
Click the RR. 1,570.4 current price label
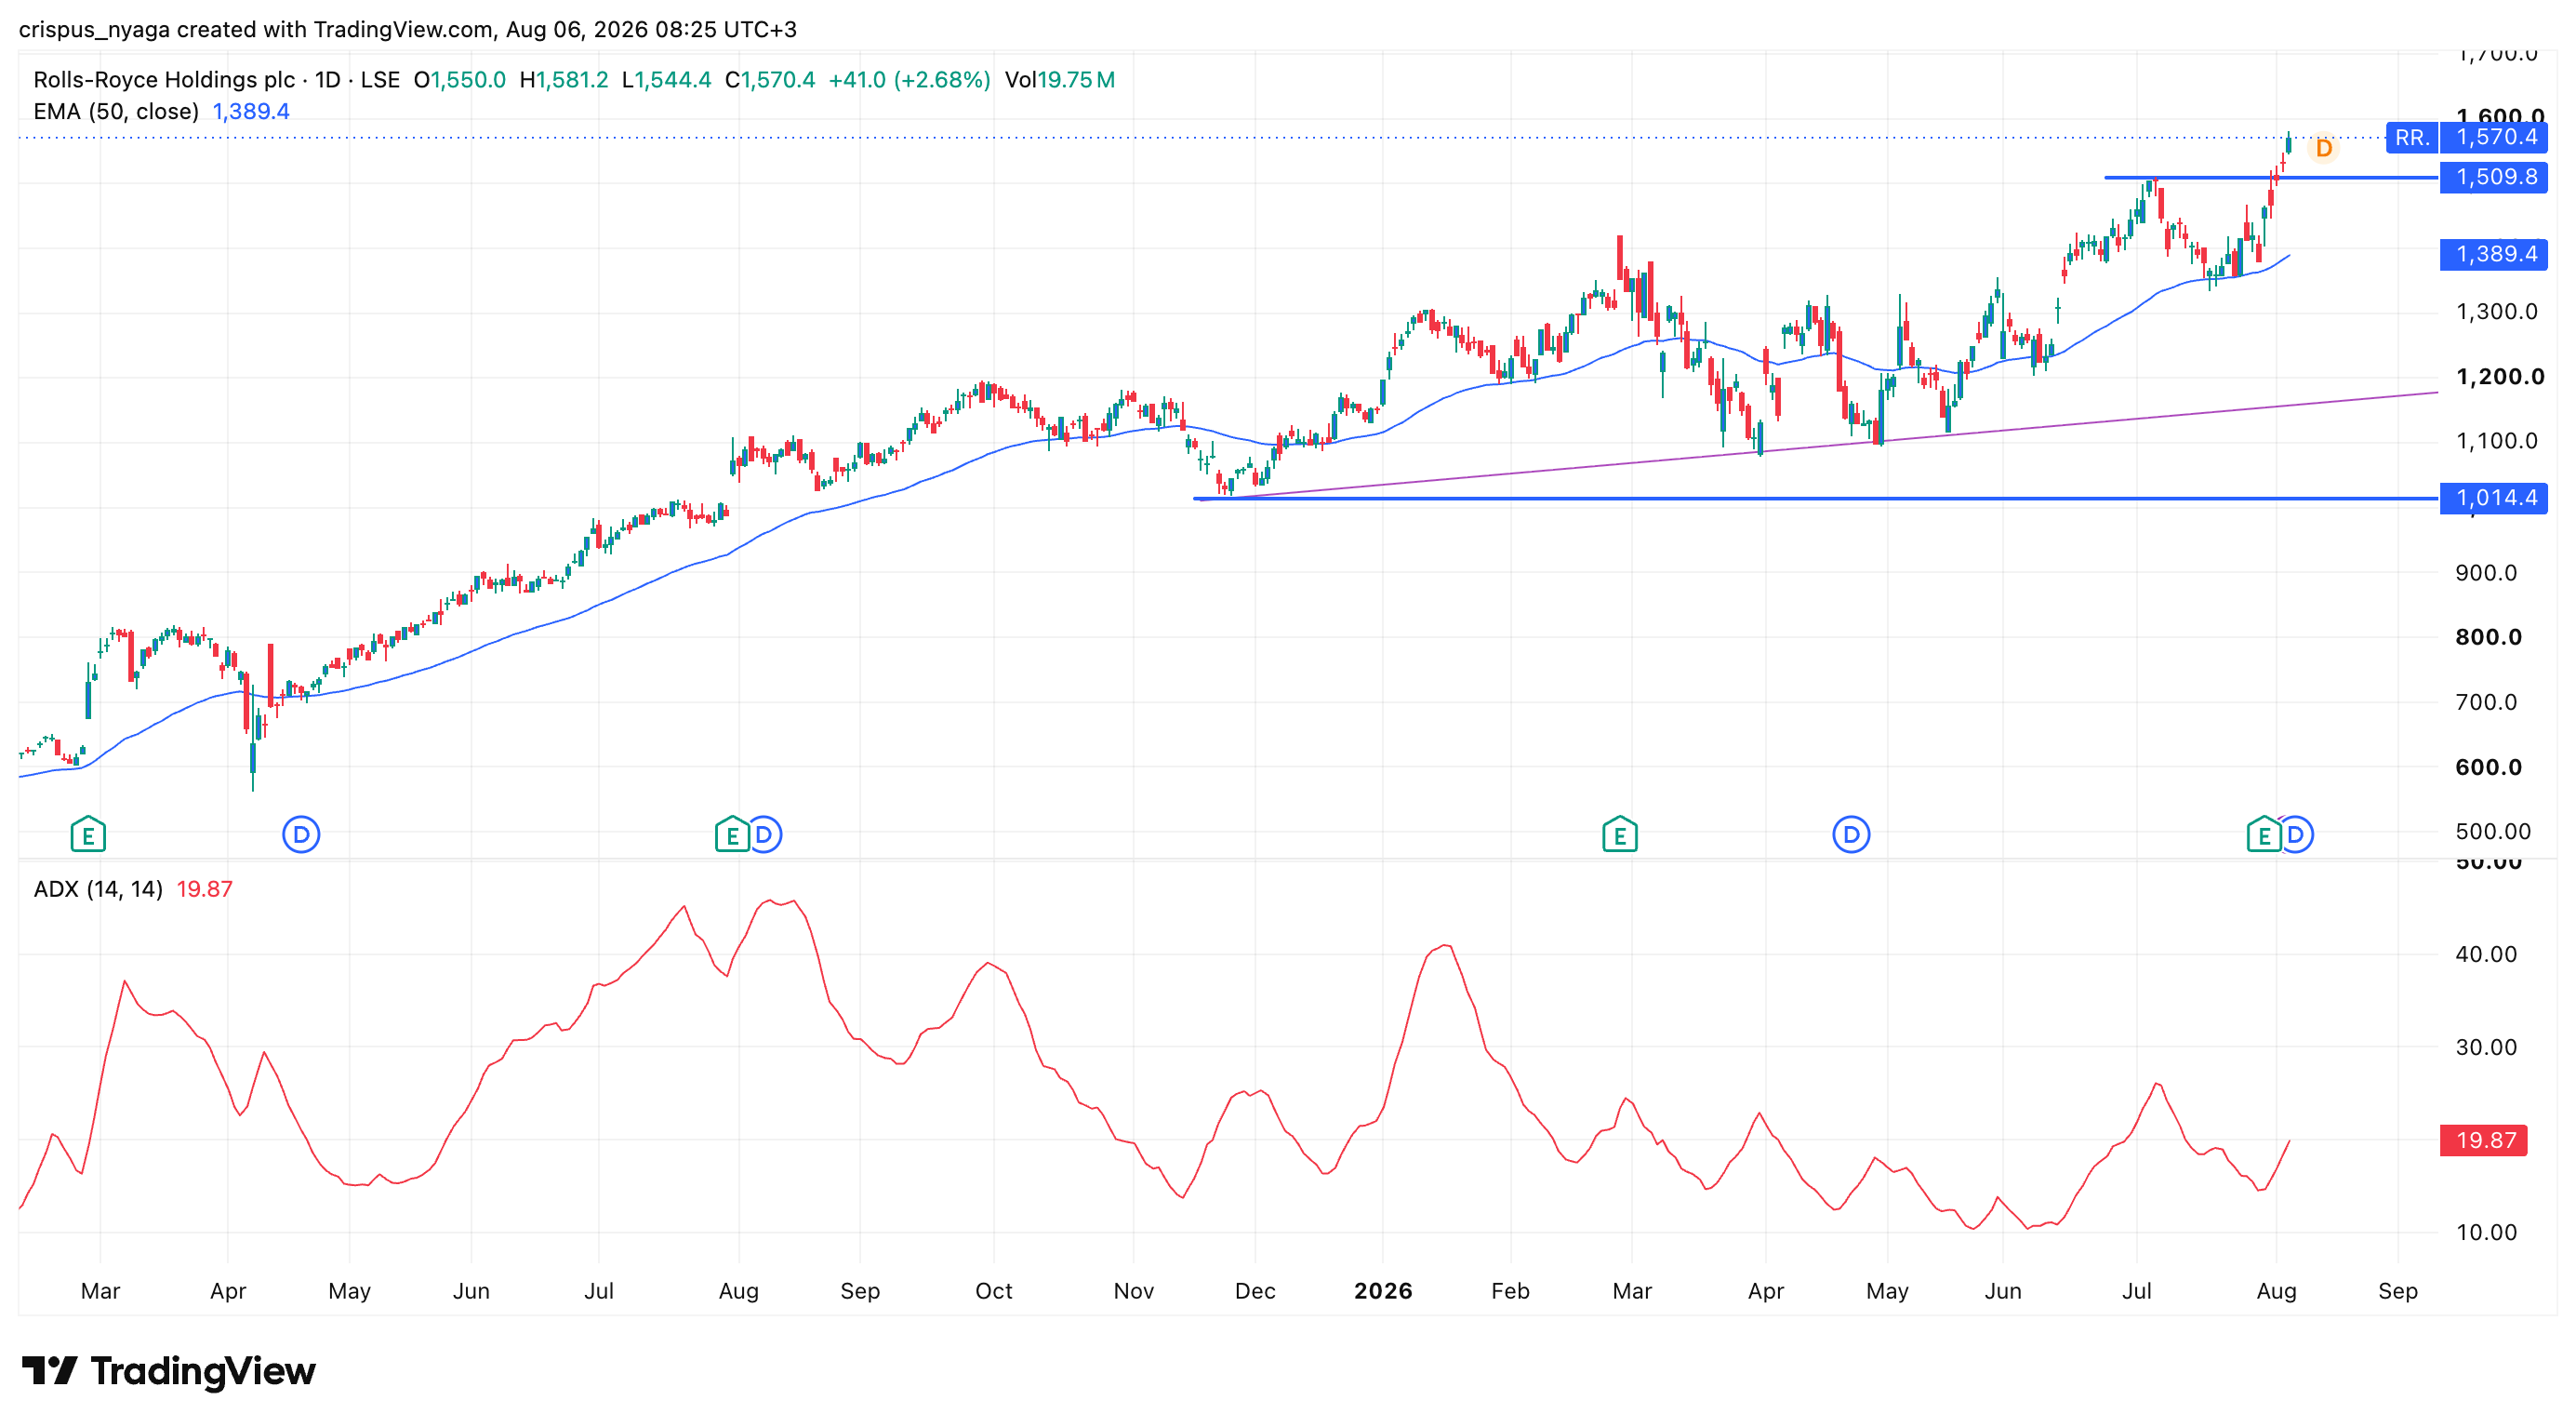(2466, 137)
